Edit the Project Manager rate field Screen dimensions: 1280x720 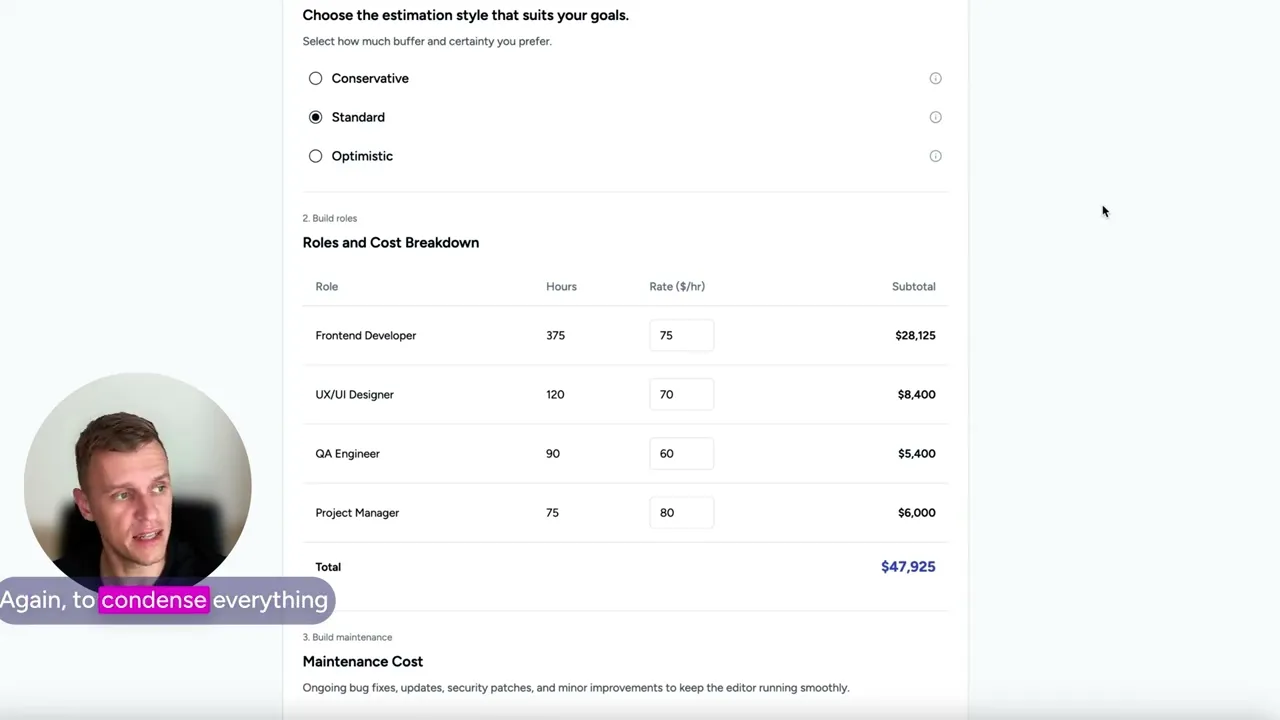[681, 512]
